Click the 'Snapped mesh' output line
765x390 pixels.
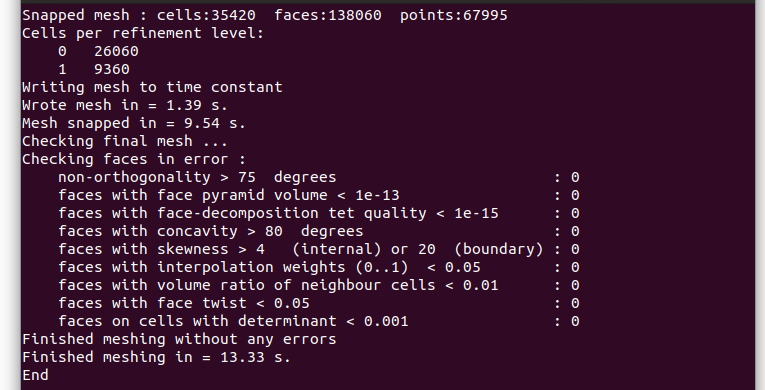click(x=265, y=15)
